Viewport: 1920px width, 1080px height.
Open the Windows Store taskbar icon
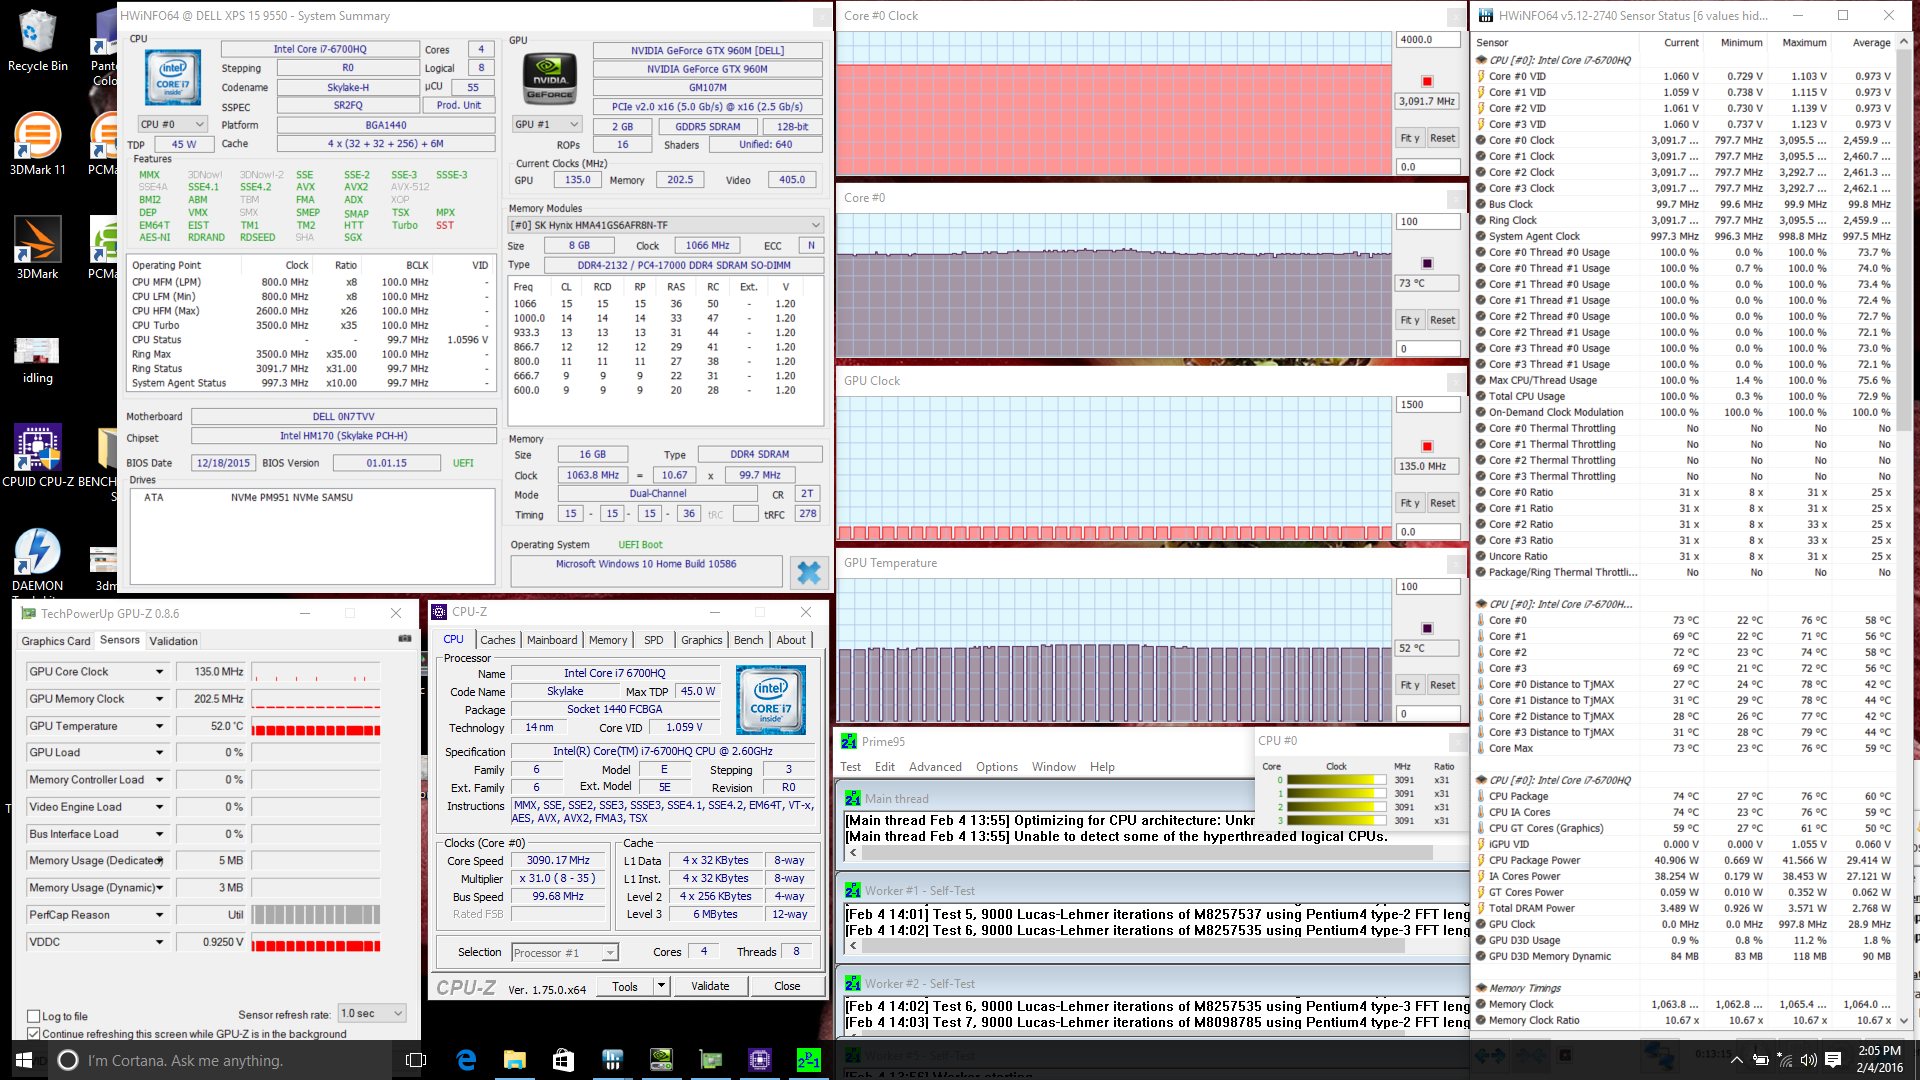[x=563, y=1060]
